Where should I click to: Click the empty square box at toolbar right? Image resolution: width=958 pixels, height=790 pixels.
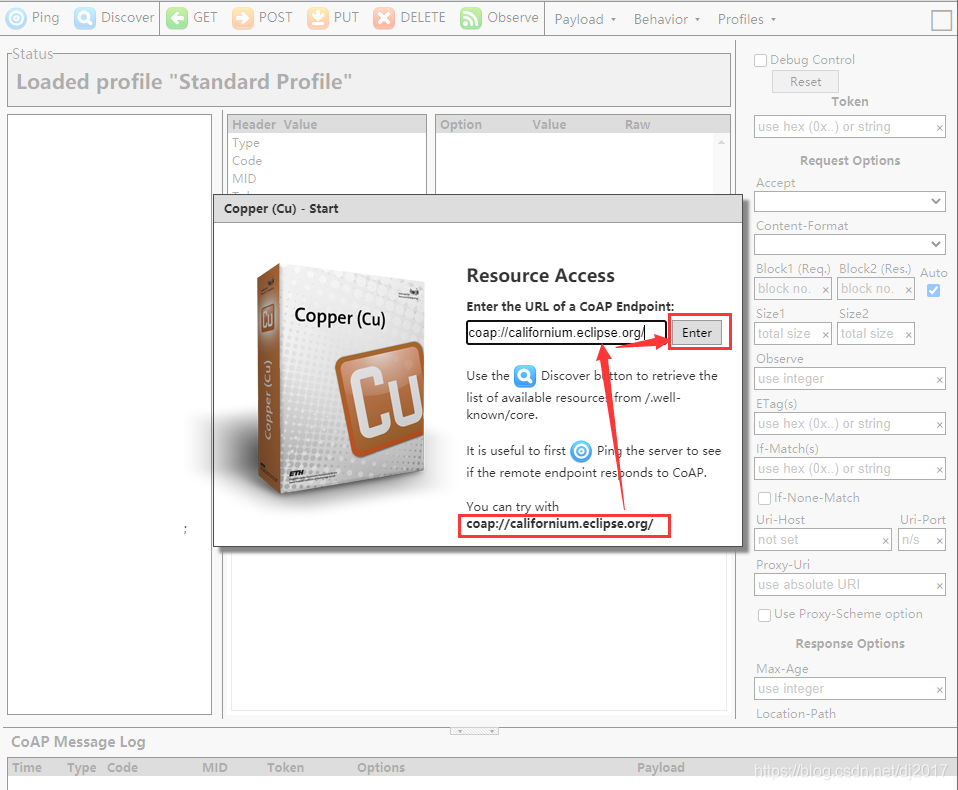pos(941,20)
